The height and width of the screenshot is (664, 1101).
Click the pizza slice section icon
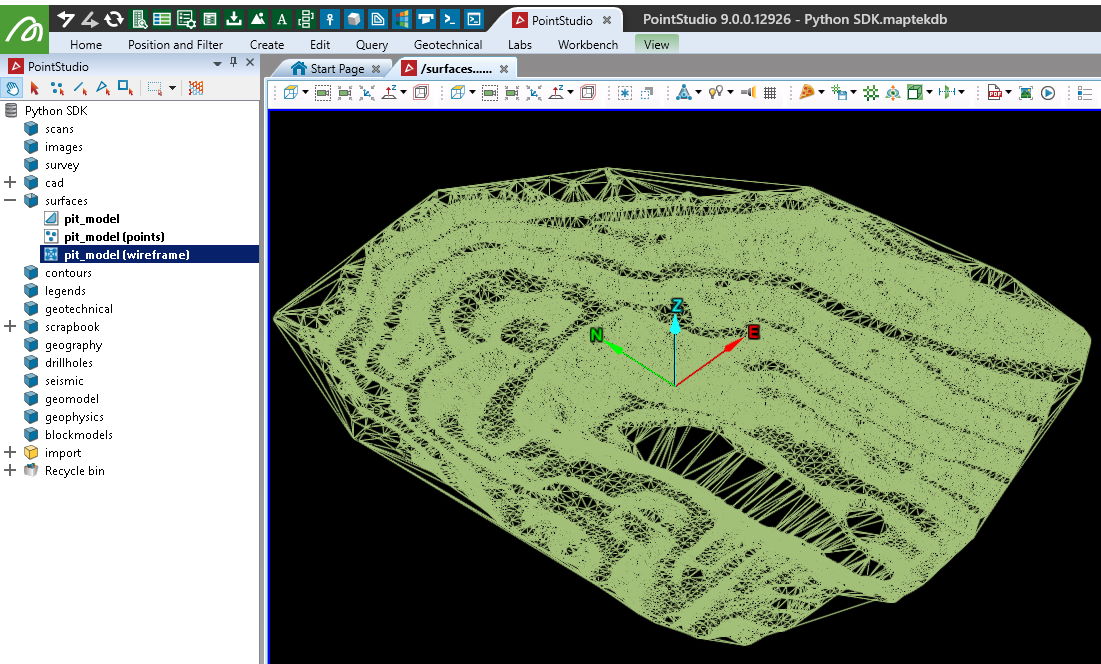[x=806, y=93]
